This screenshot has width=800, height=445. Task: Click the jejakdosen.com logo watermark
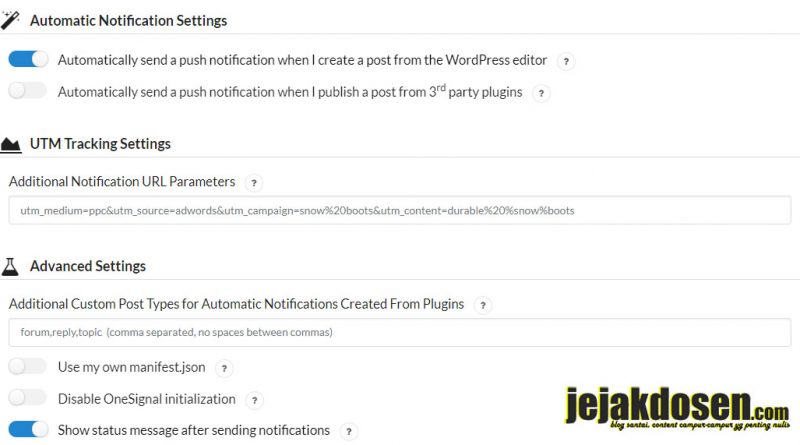click(x=678, y=408)
